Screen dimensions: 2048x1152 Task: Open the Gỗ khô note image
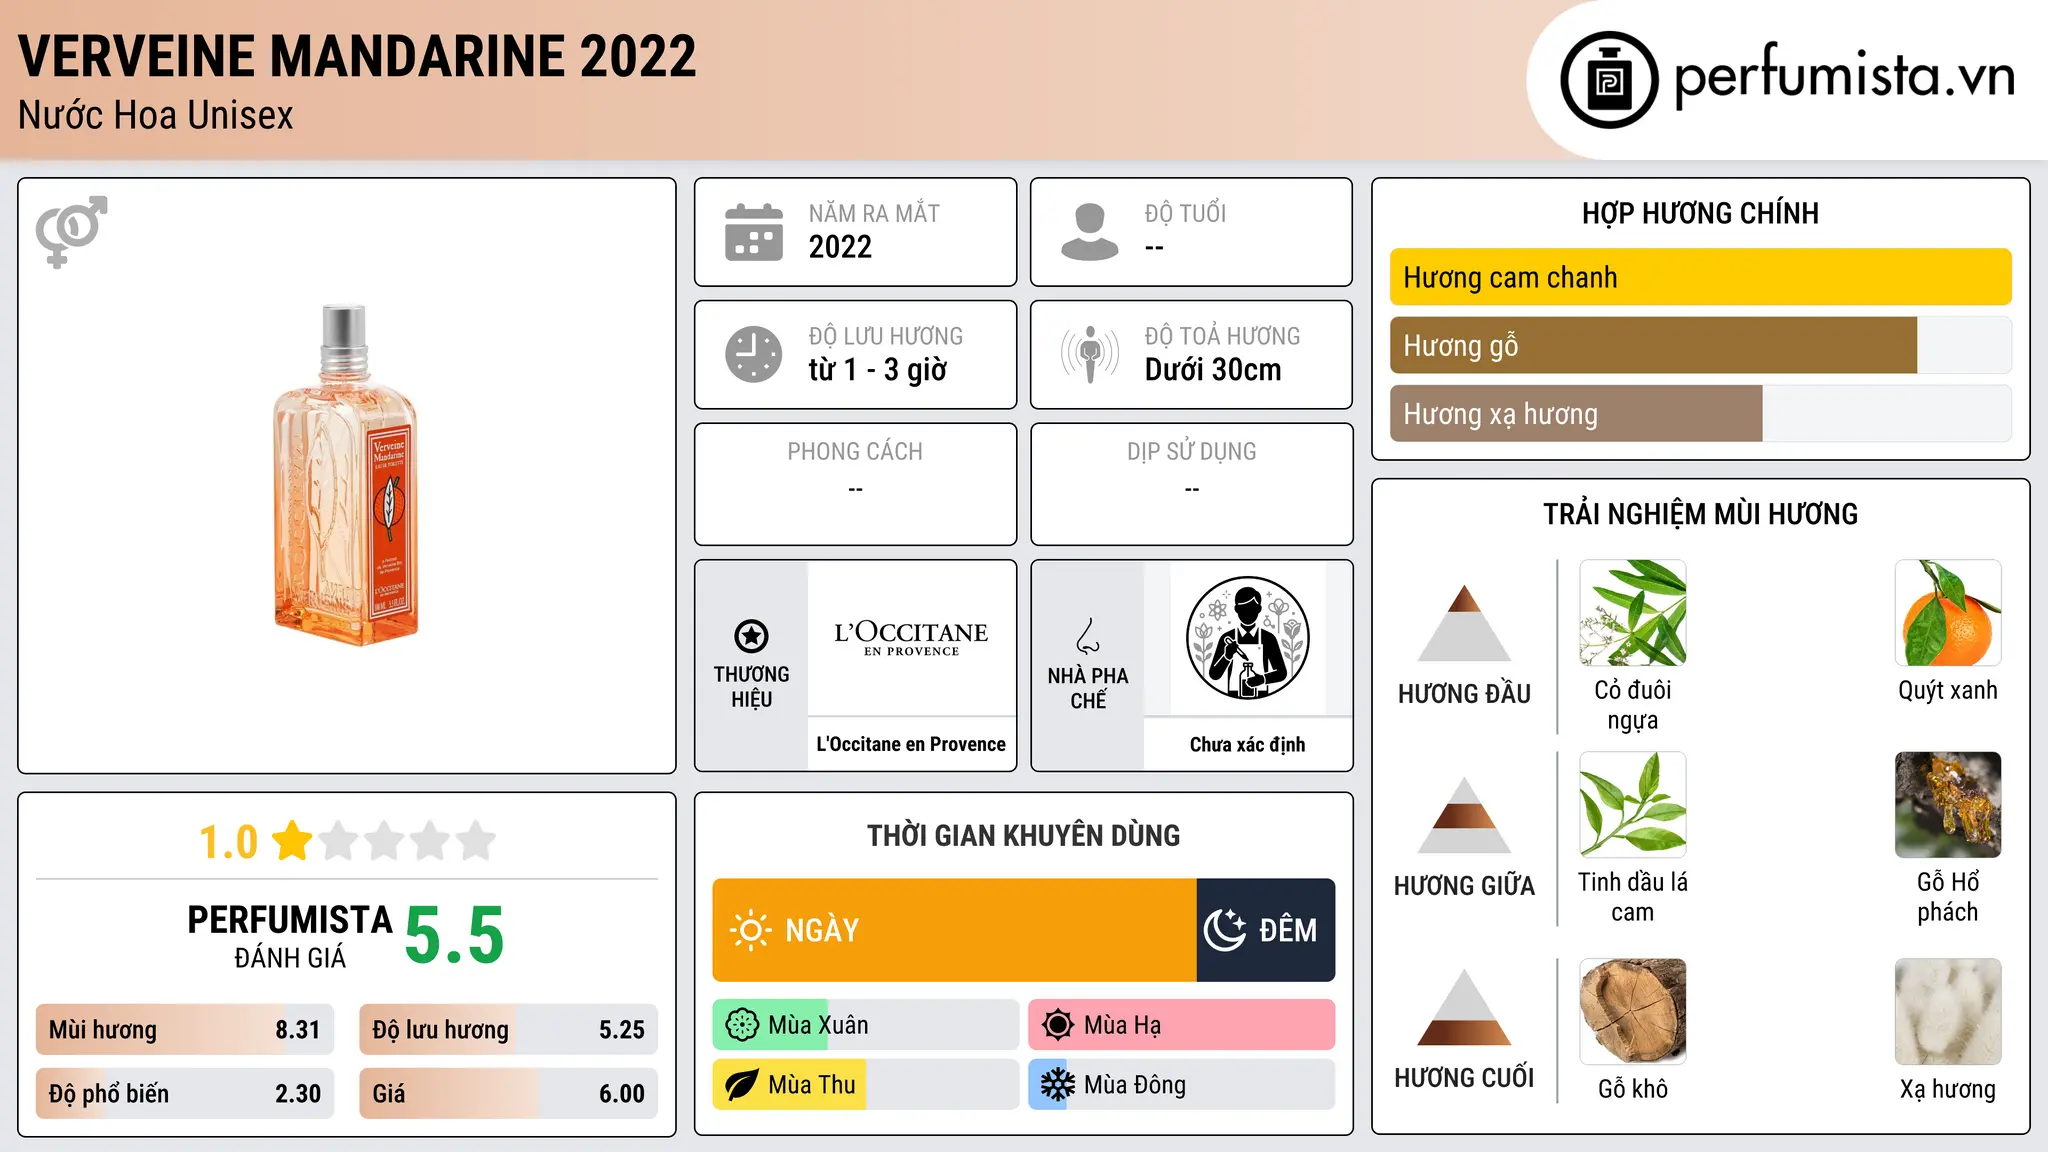1632,1011
